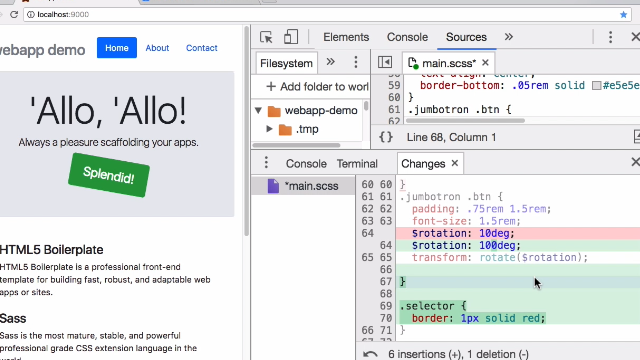This screenshot has width=640, height=360.
Task: Click 'Line 68, Column 1' status text
Action: click(451, 137)
